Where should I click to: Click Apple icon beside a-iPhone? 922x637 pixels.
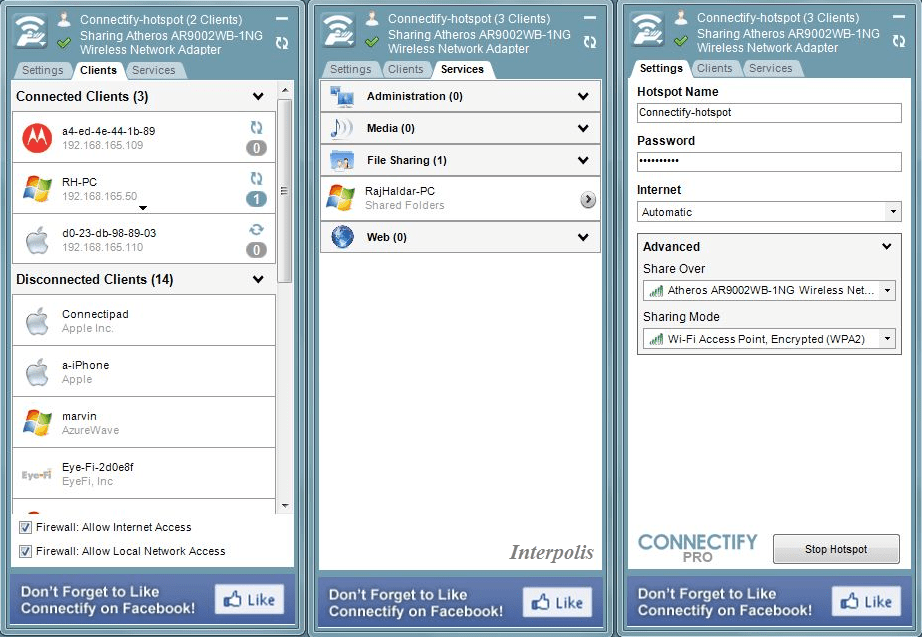pos(37,372)
